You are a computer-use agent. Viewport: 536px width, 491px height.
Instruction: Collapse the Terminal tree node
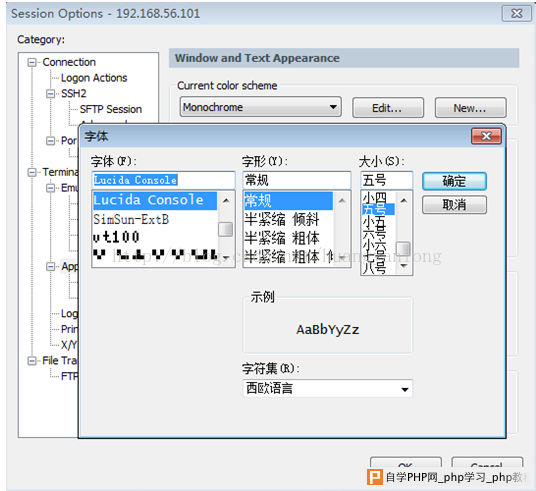pos(32,172)
